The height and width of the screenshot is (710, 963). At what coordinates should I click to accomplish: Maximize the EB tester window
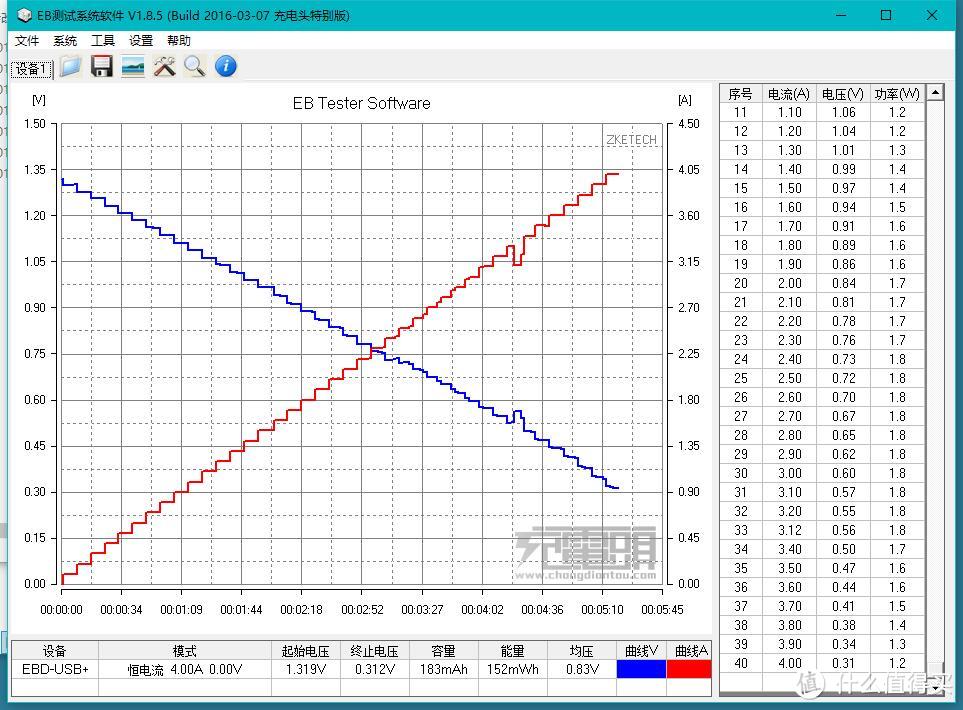point(886,15)
